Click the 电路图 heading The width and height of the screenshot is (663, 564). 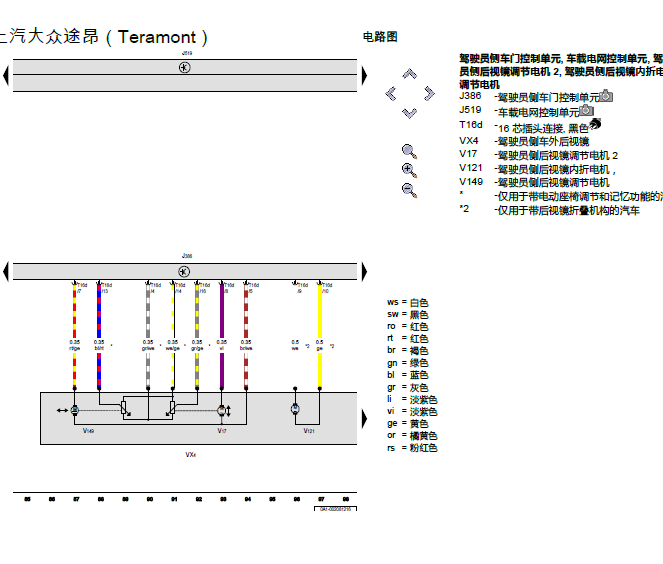click(380, 37)
